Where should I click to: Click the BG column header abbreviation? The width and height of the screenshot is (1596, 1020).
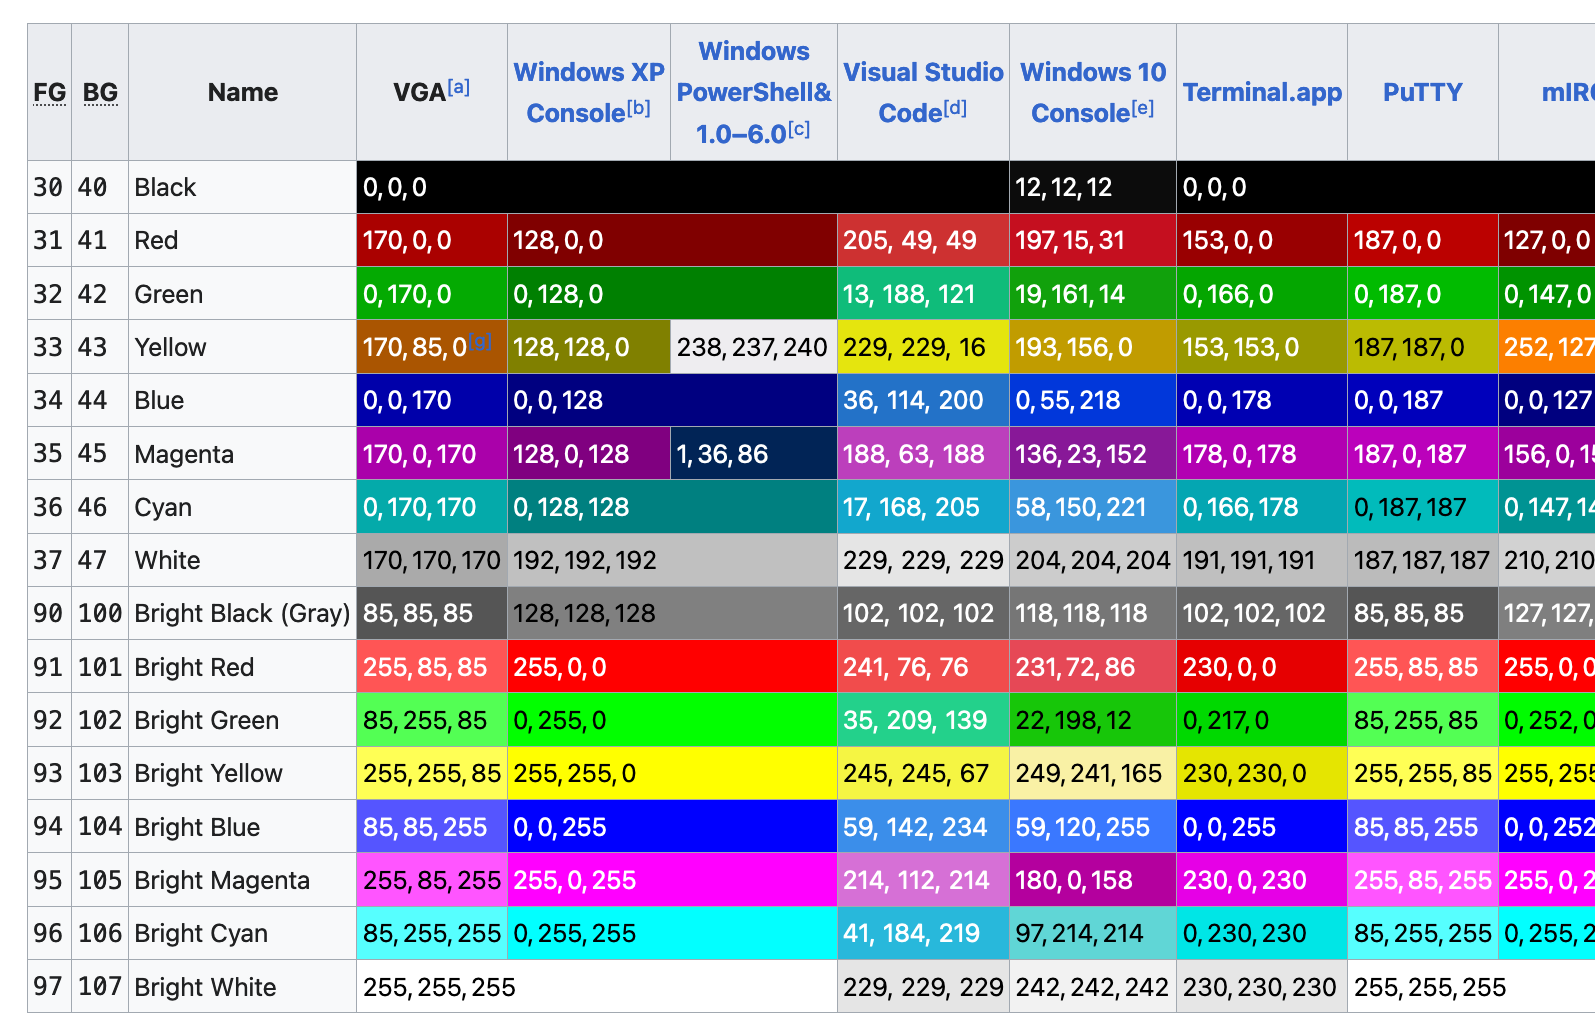tap(100, 92)
